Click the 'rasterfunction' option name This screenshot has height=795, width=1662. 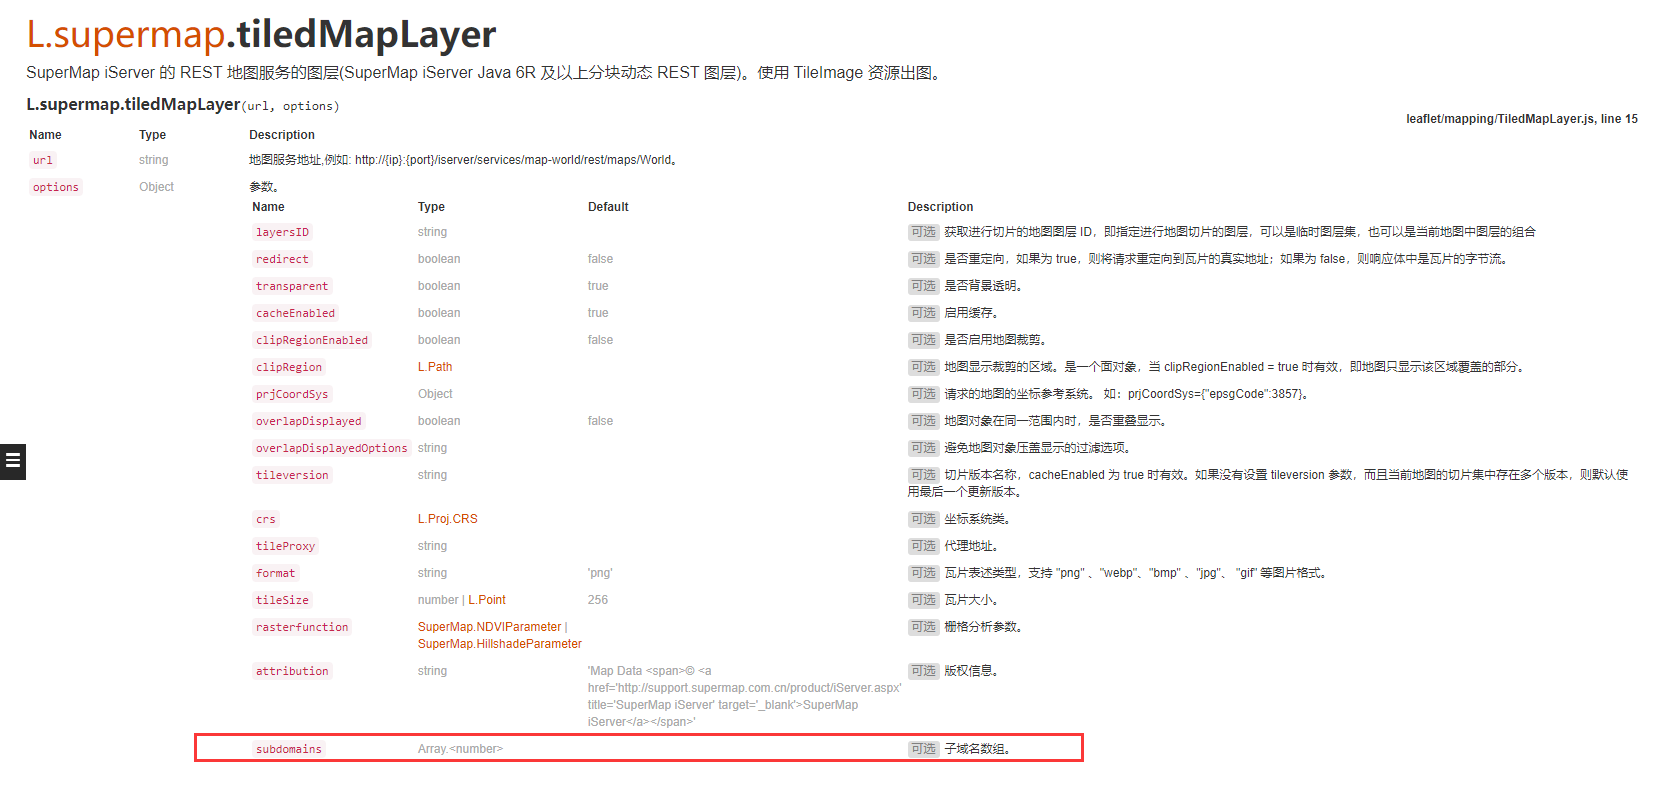(x=302, y=627)
